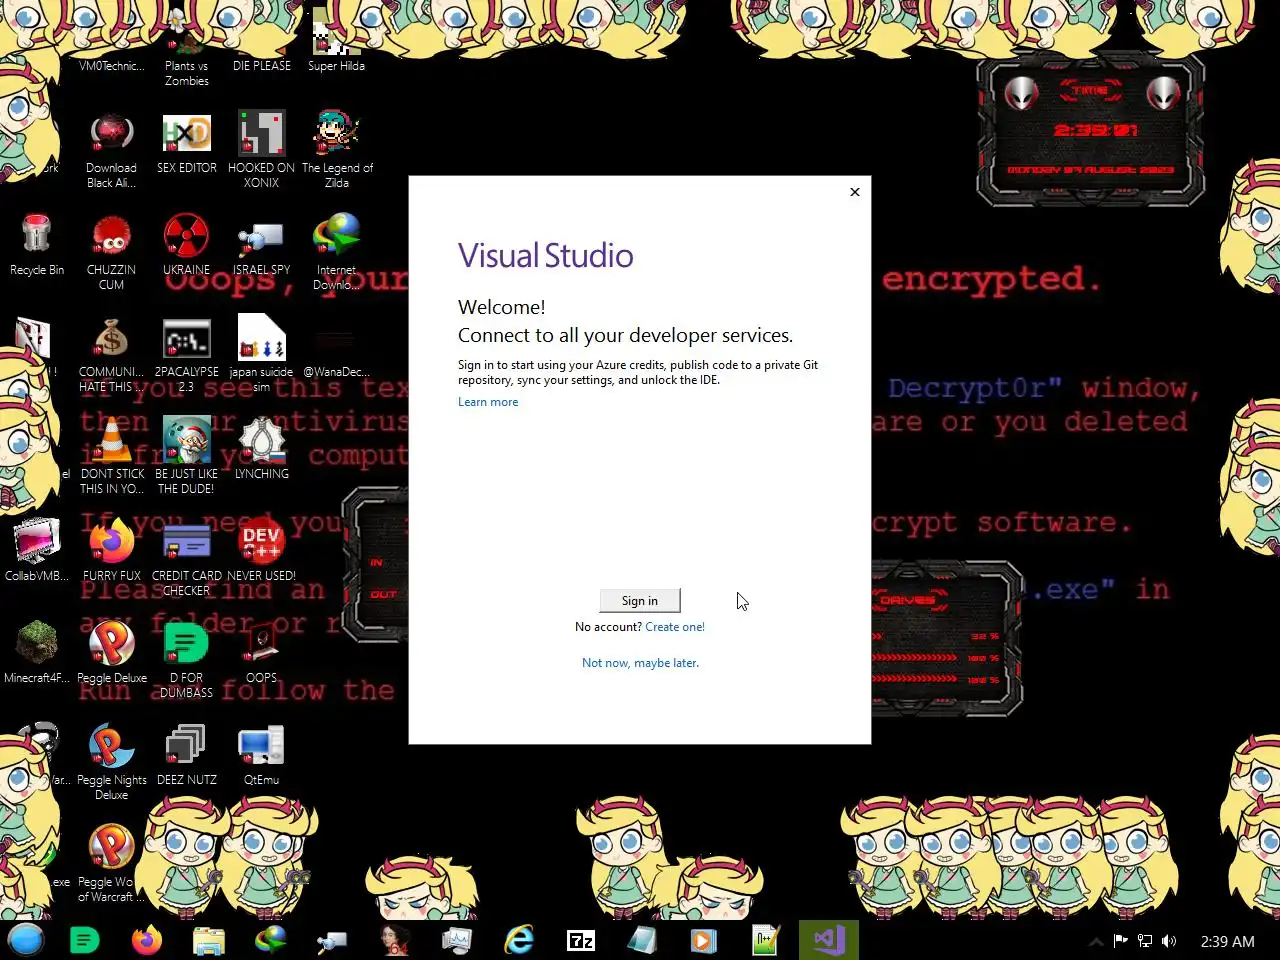Open the green chat app taskbar icon
Screen dimensions: 1280x960
pyautogui.click(x=85, y=940)
